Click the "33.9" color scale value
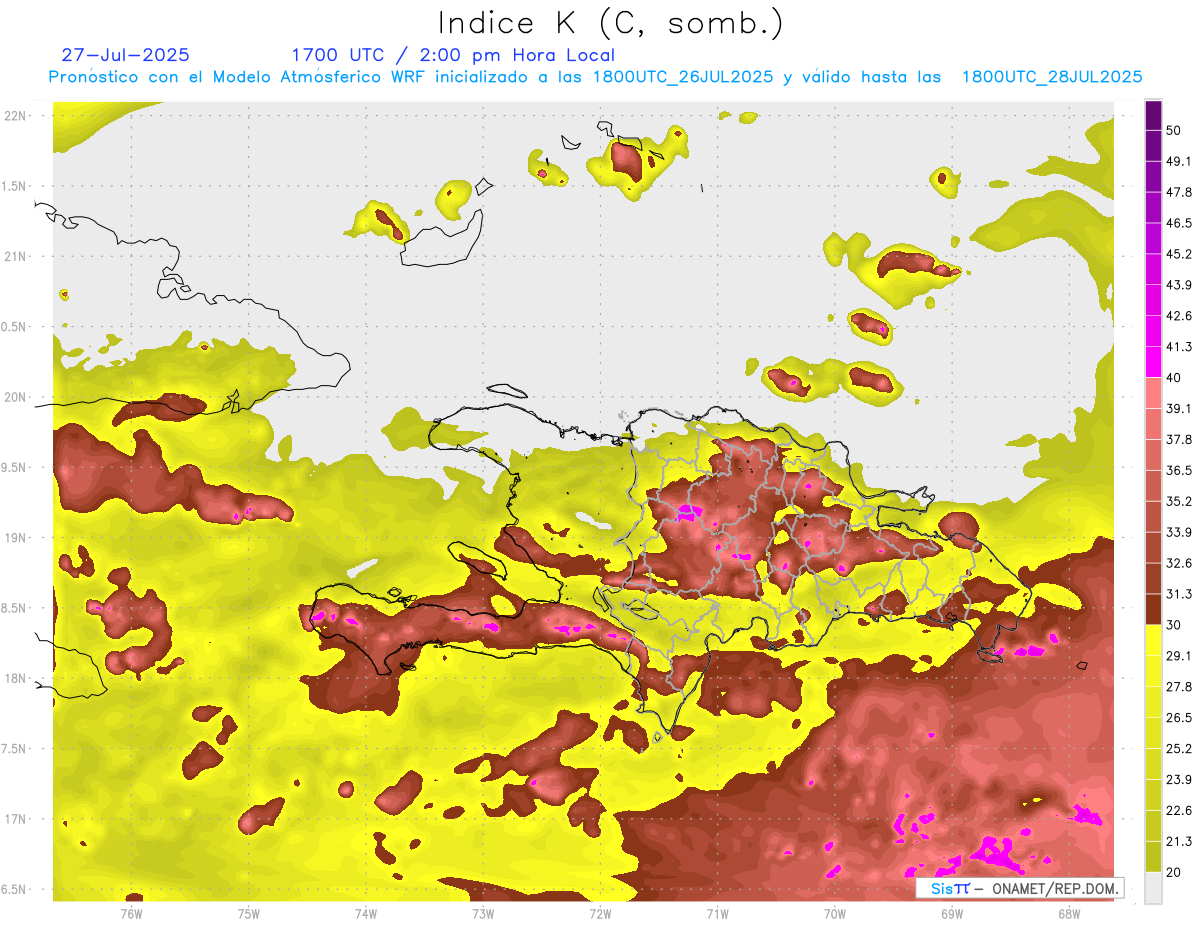This screenshot has width=1200, height=927. click(1179, 532)
